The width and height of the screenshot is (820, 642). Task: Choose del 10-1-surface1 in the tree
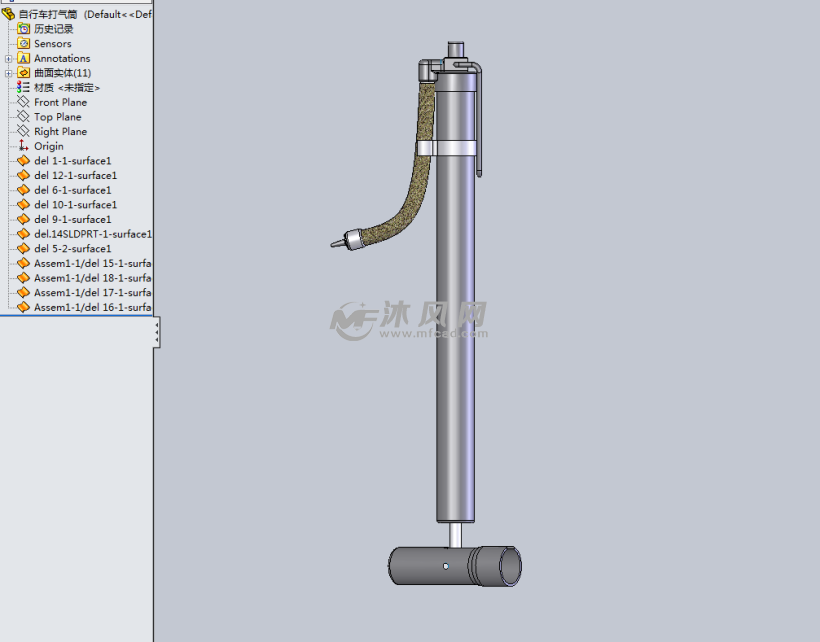click(75, 205)
